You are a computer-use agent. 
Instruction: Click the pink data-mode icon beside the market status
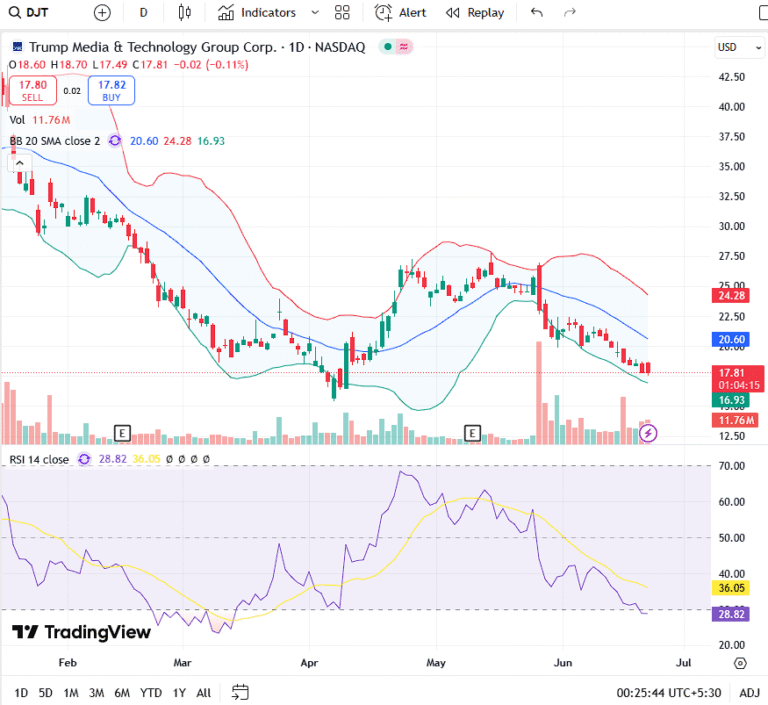[404, 47]
